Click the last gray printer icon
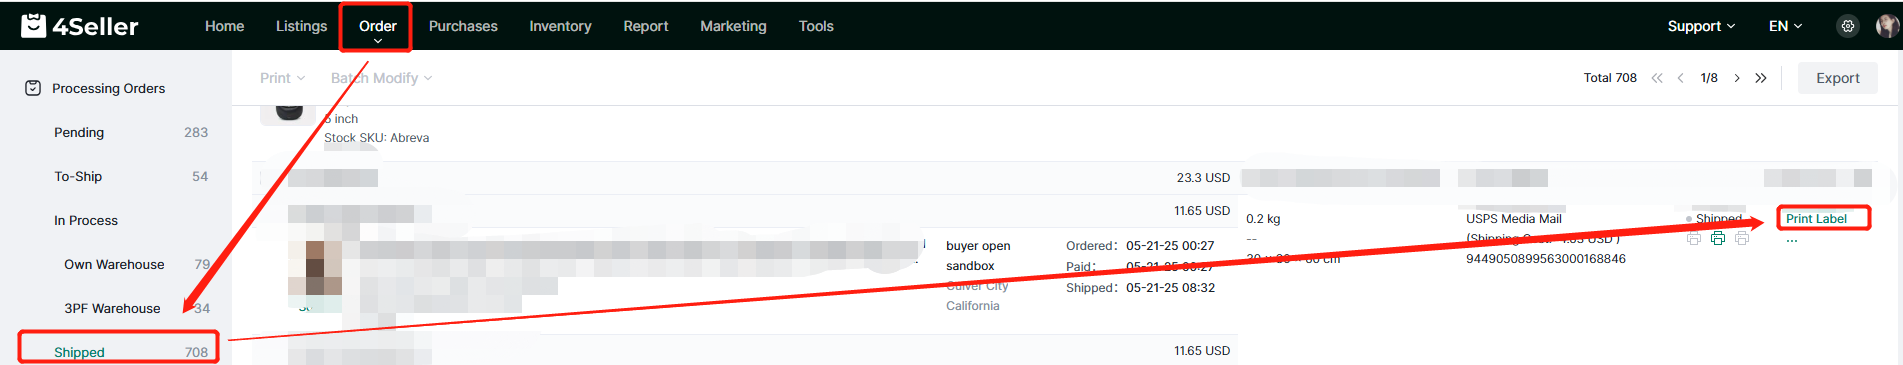Screen dimensions: 1903x365 [1742, 238]
